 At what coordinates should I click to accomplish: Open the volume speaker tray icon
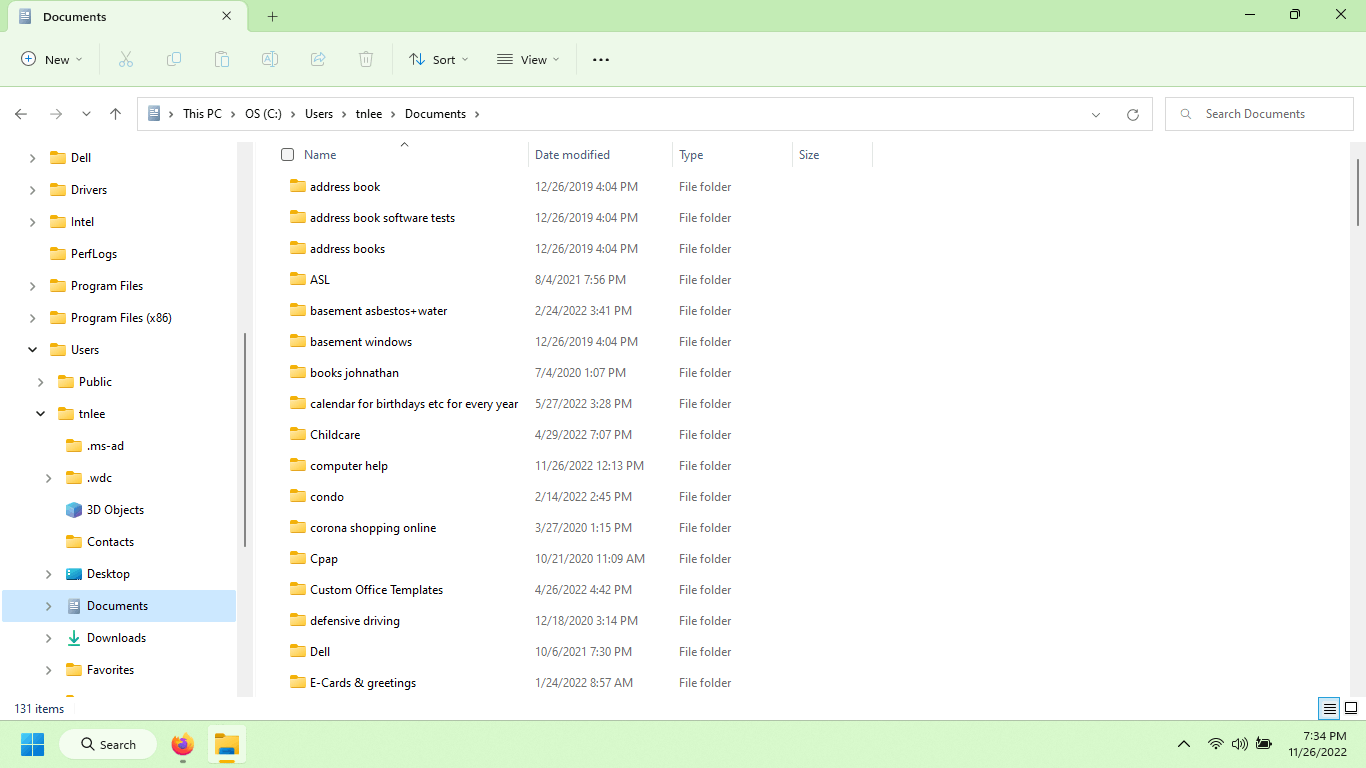1240,744
